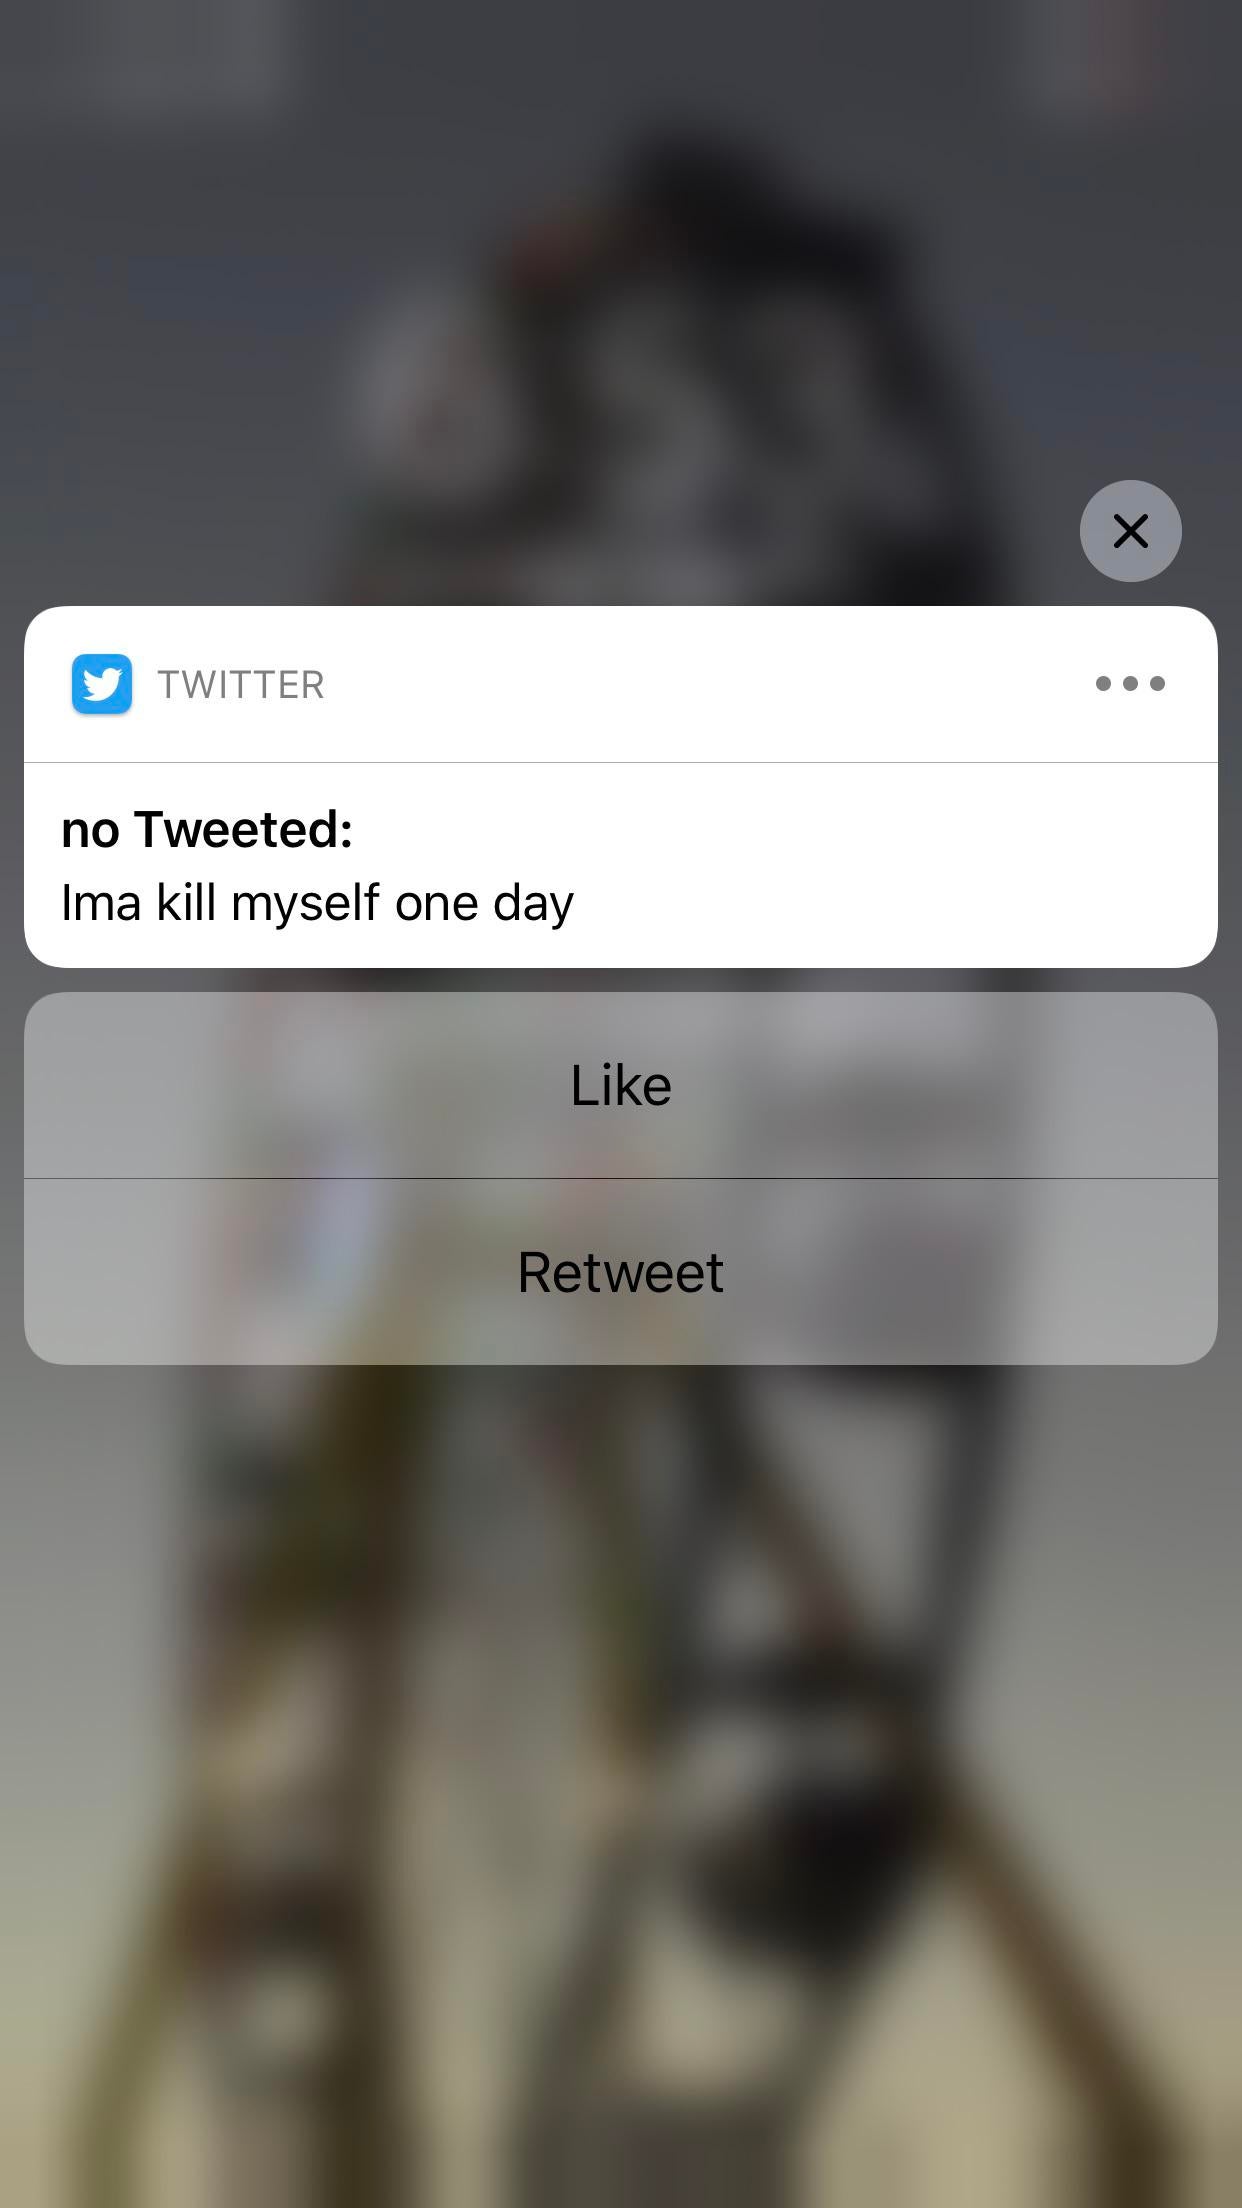
Task: Tap the blurred top area of the screen
Action: click(620, 100)
